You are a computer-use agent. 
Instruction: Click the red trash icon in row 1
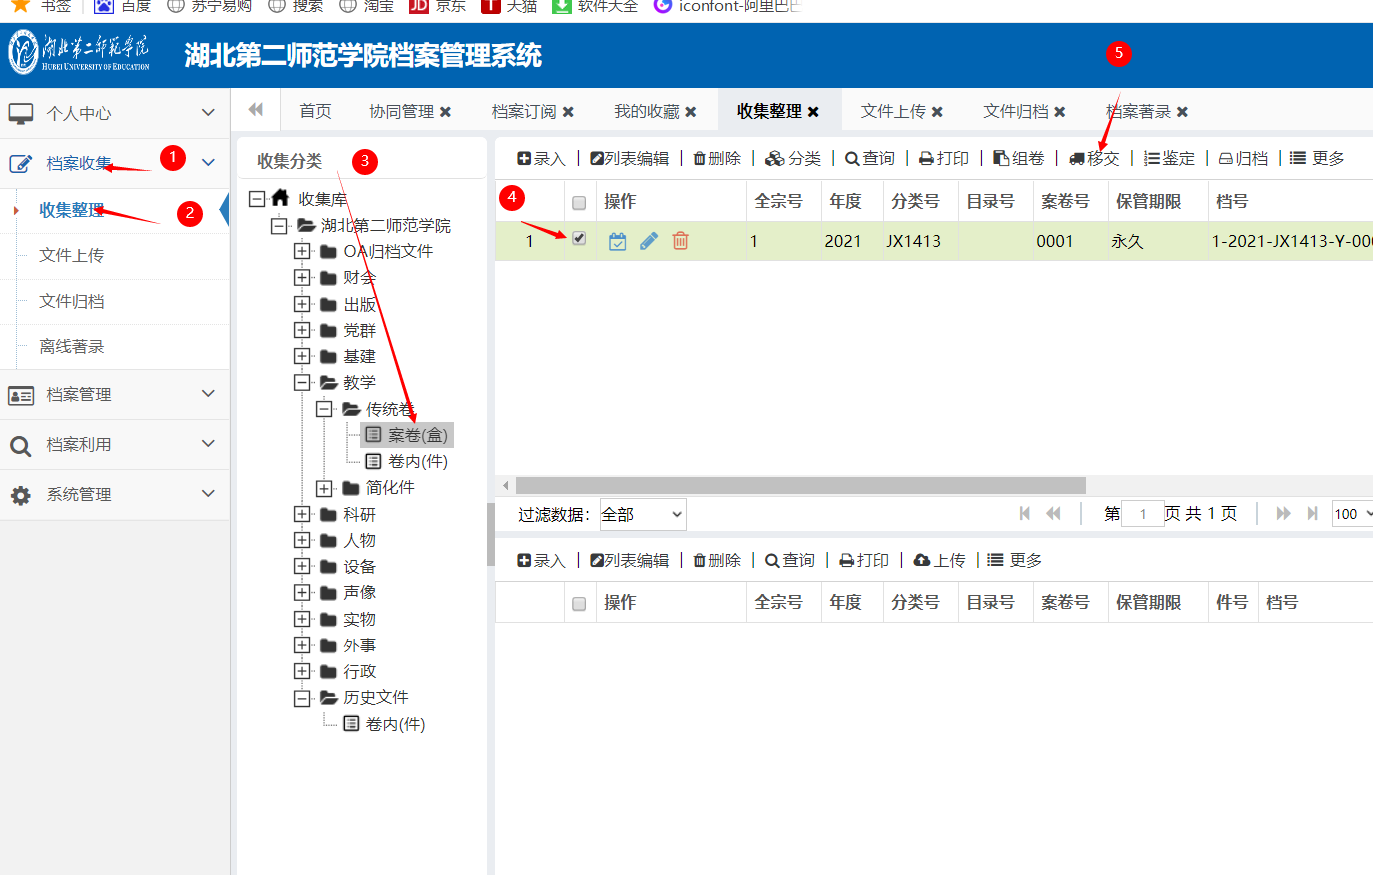pyautogui.click(x=680, y=241)
